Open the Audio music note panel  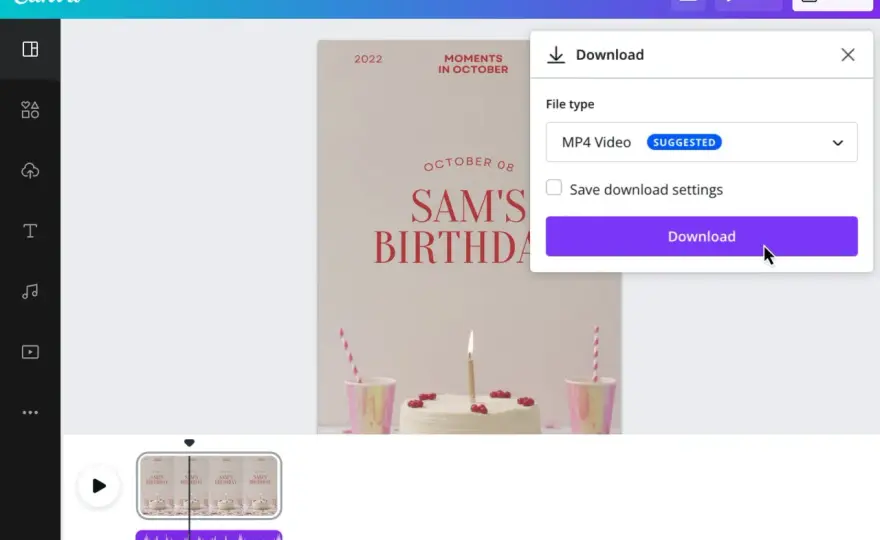30,291
